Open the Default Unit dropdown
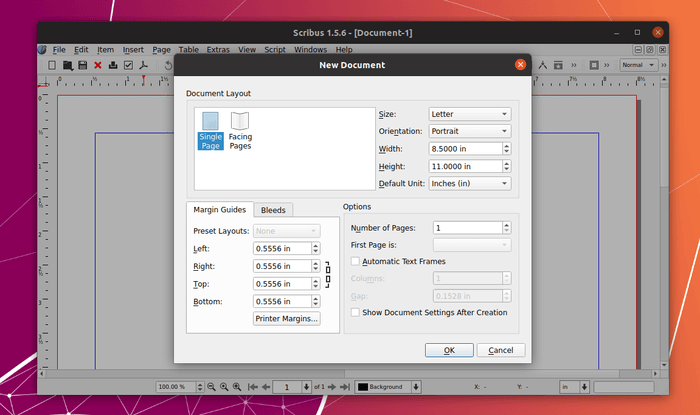Screen dimensions: 700x415 point(470,183)
